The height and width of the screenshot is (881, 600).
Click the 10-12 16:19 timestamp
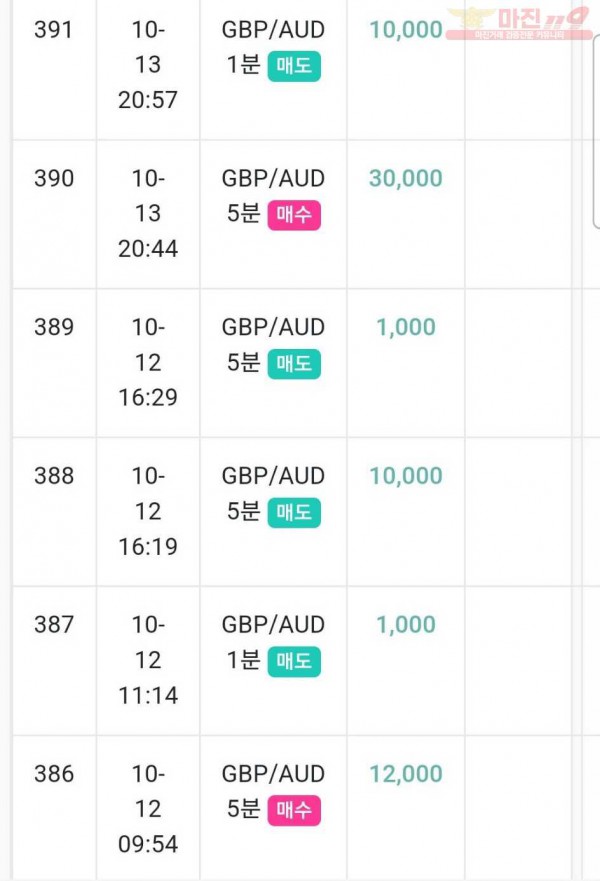tap(148, 511)
